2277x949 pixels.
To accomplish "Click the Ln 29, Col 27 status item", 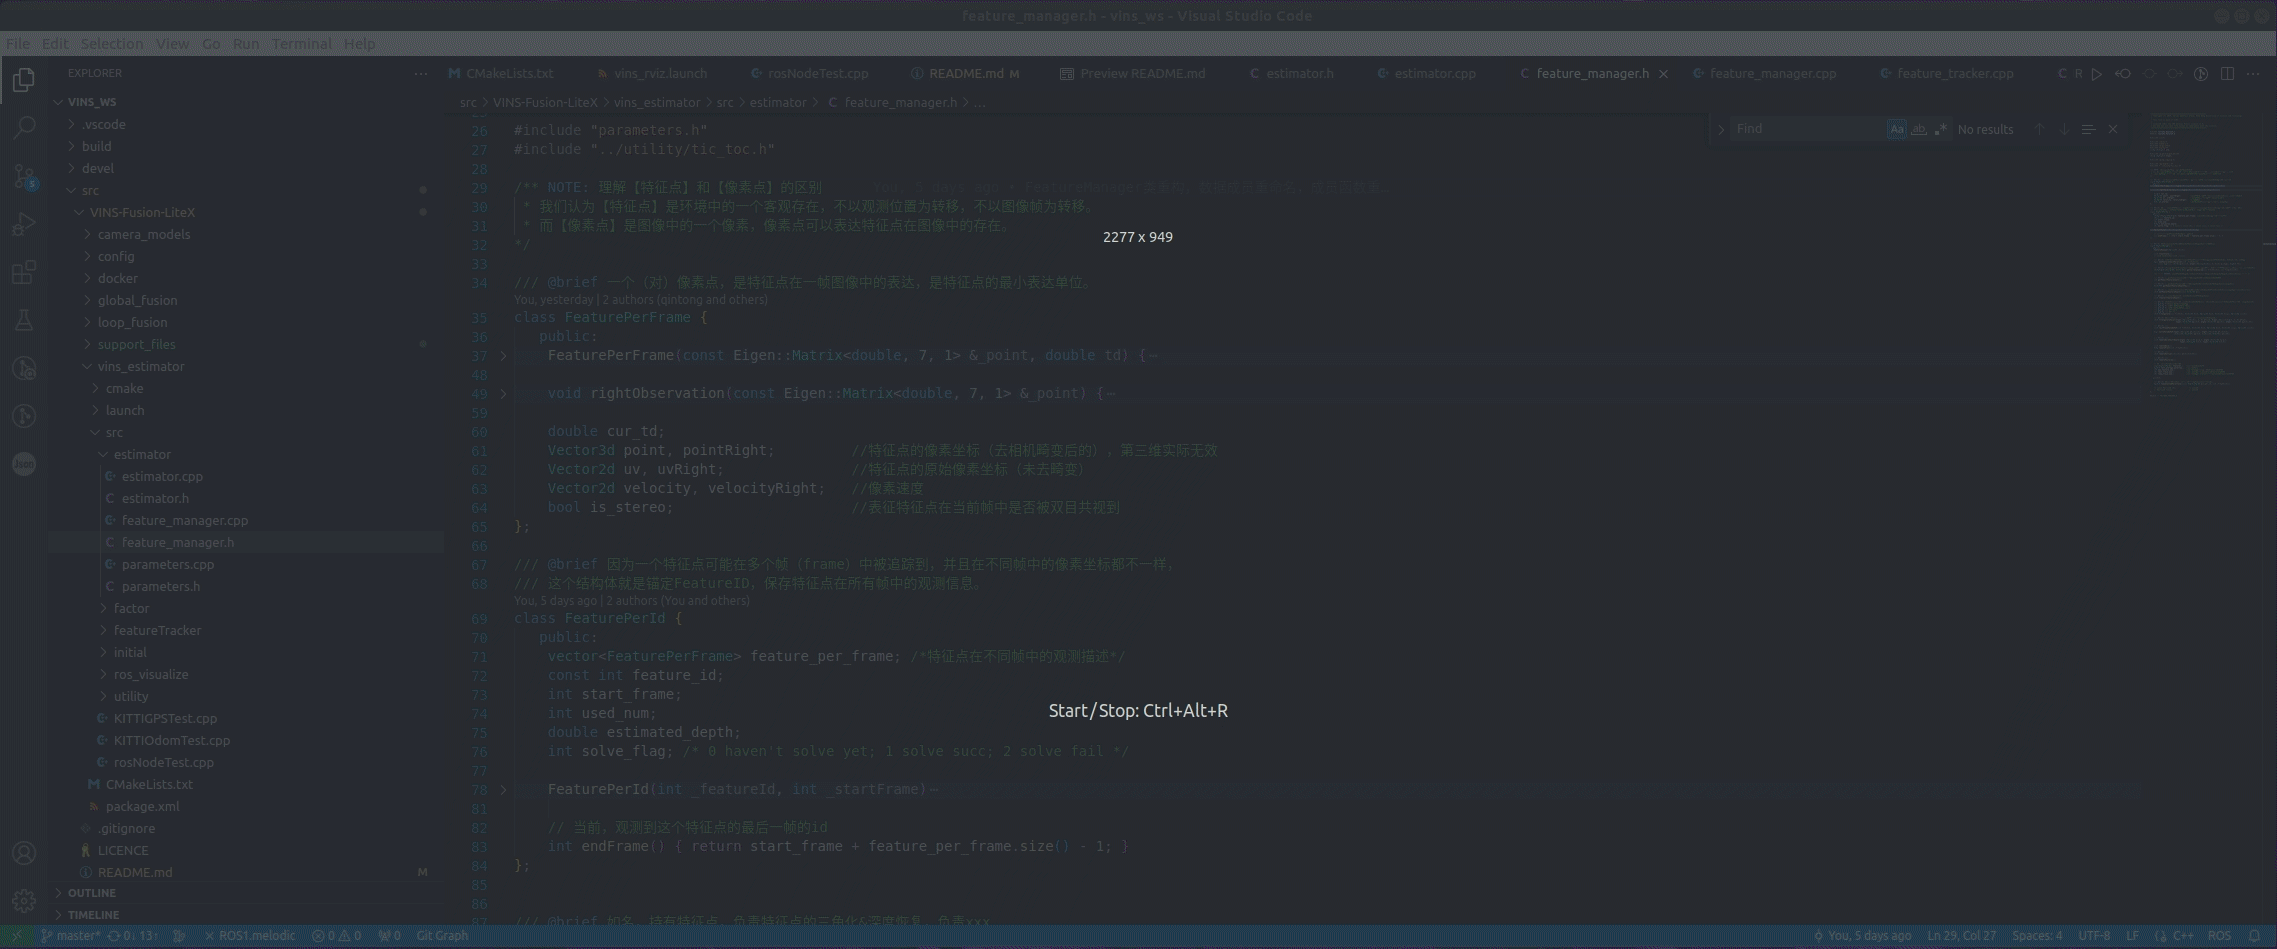I will [x=1961, y=936].
